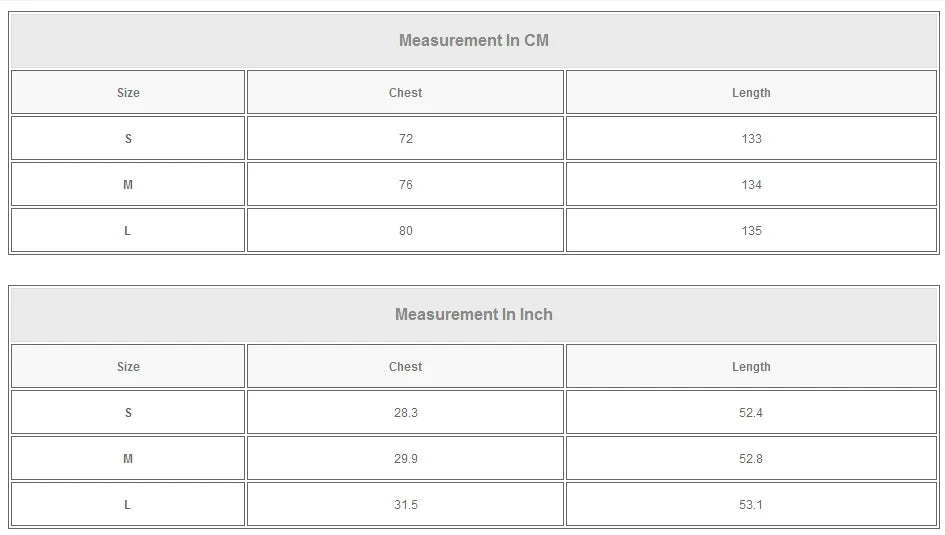The width and height of the screenshot is (945, 535).
Task: Select size M row label in CM table
Action: click(x=128, y=185)
